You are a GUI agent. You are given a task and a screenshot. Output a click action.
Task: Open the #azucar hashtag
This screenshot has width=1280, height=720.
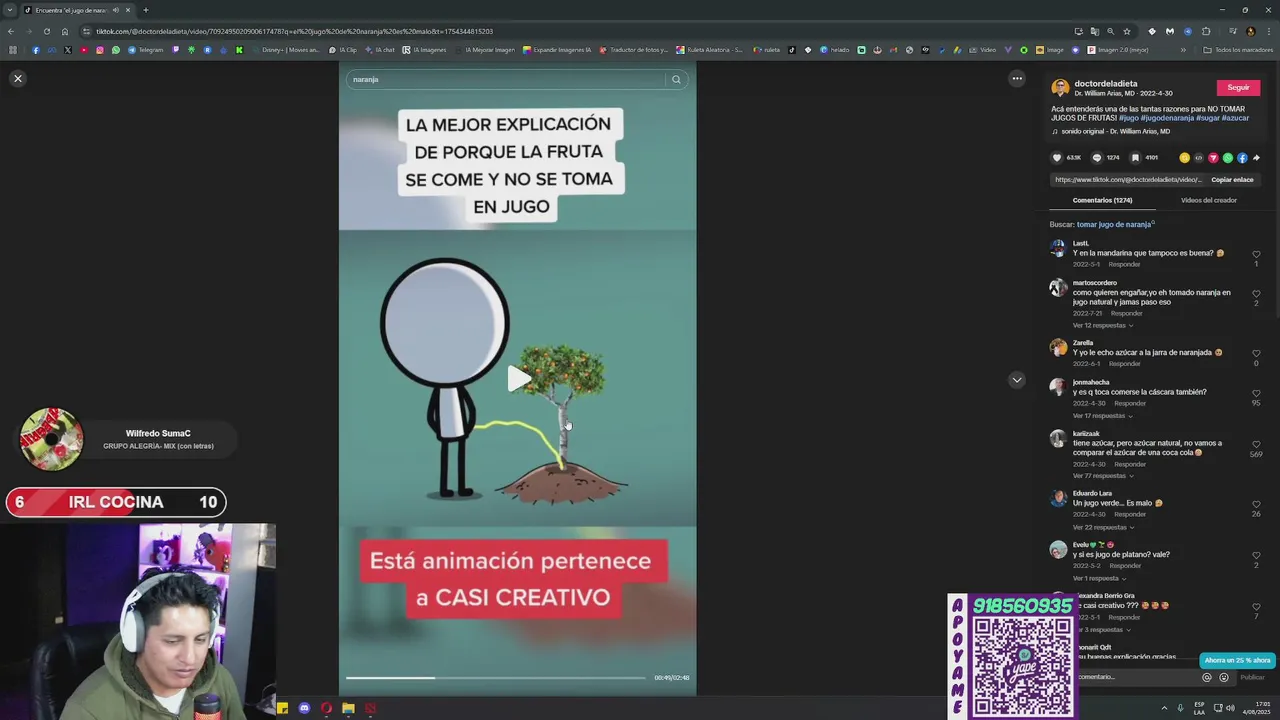1235,118
